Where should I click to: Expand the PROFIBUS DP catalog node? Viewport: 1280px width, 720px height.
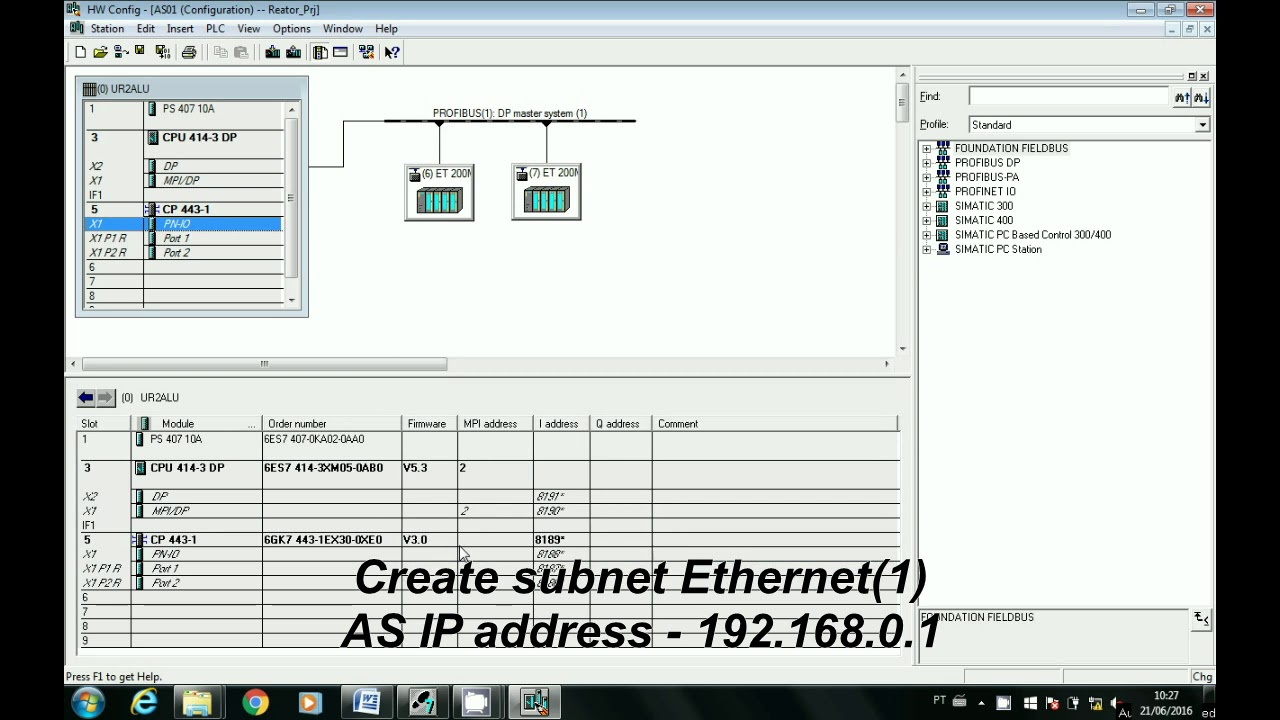click(x=926, y=163)
